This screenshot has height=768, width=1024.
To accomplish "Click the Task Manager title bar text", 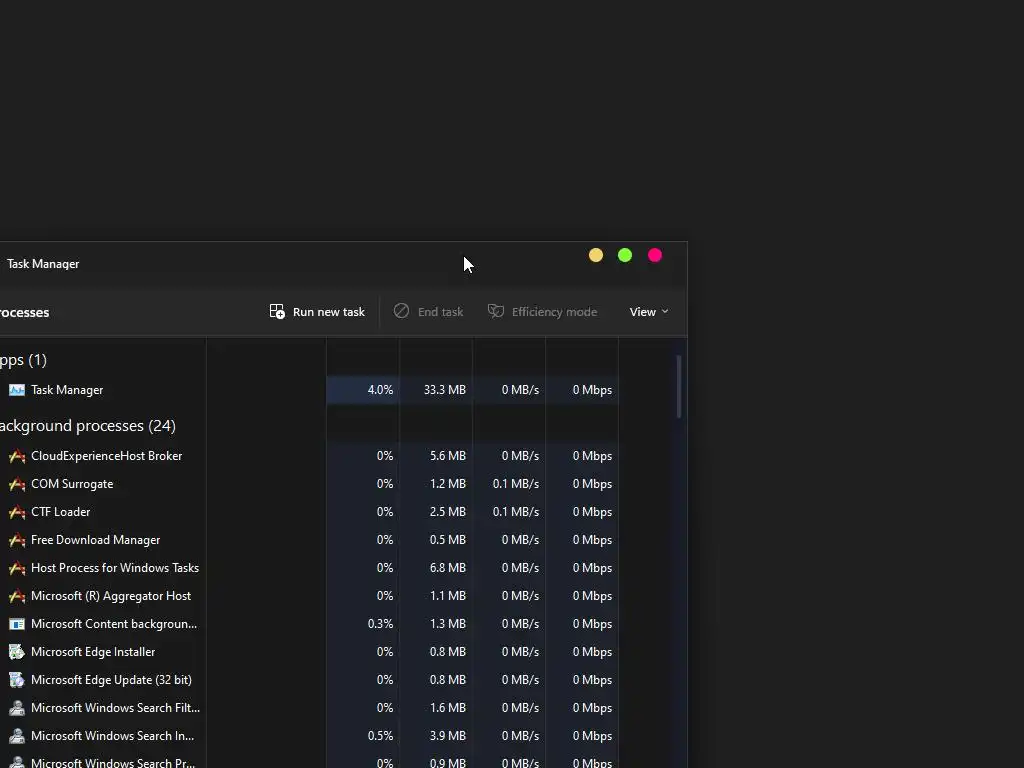I will coord(43,264).
